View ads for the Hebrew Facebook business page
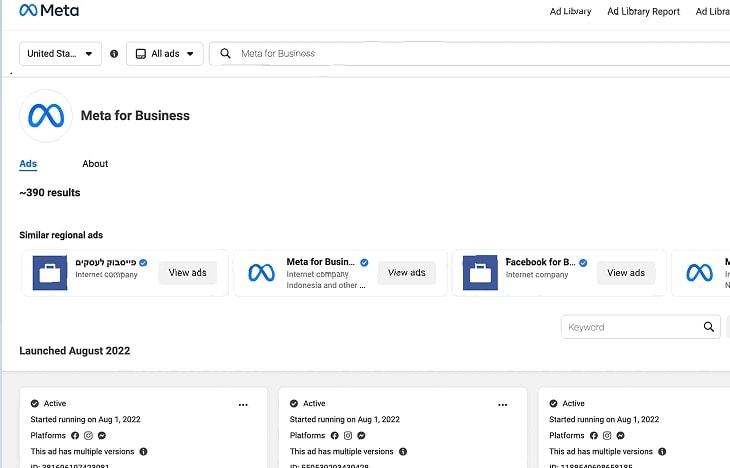The width and height of the screenshot is (730, 468). [187, 273]
